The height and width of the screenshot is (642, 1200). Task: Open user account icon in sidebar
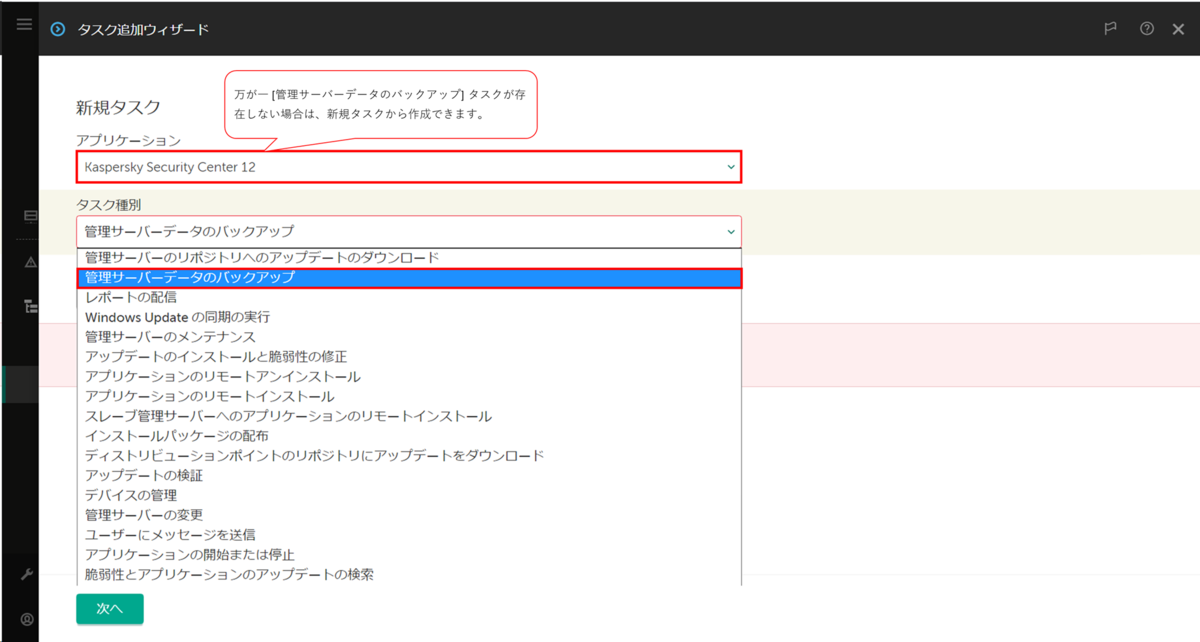(27, 619)
